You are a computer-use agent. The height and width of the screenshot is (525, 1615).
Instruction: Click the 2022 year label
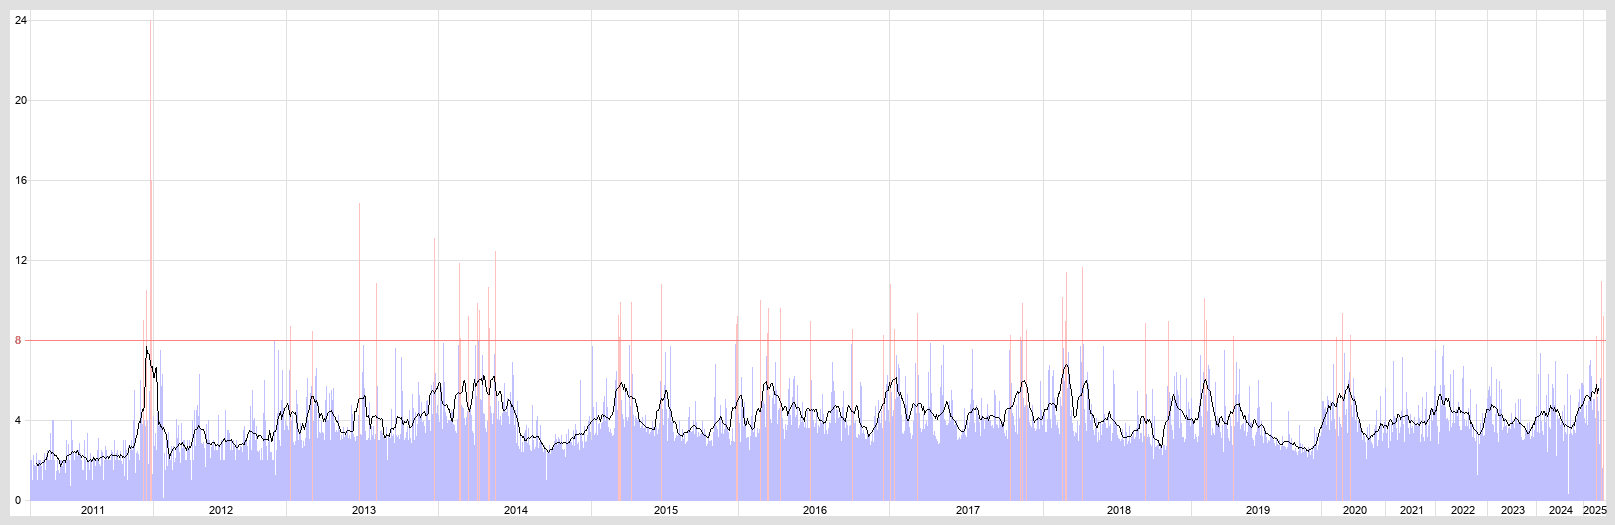(1463, 510)
